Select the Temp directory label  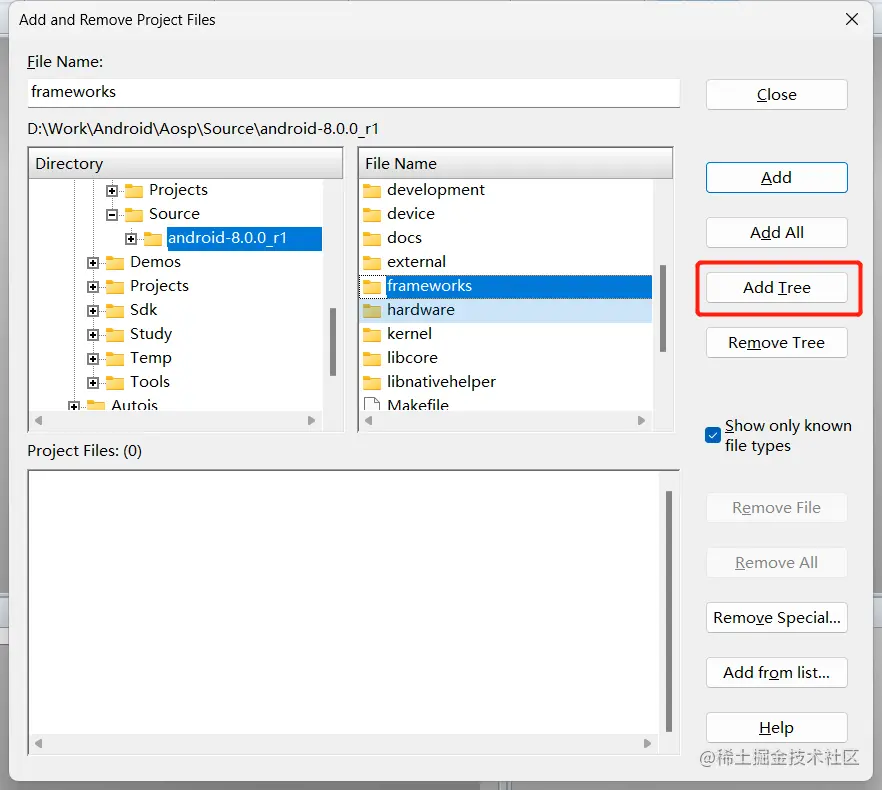click(151, 358)
